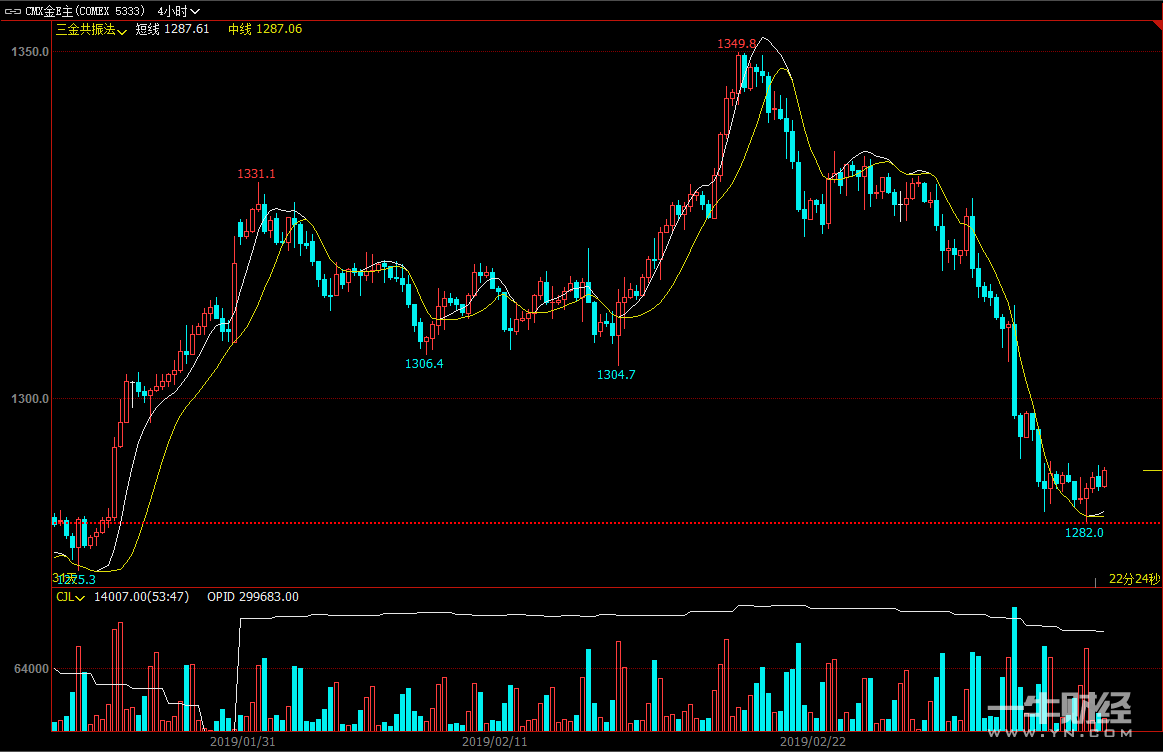This screenshot has width=1163, height=752.
Task: Click the 2019/01/31 date on time axis
Action: click(242, 742)
